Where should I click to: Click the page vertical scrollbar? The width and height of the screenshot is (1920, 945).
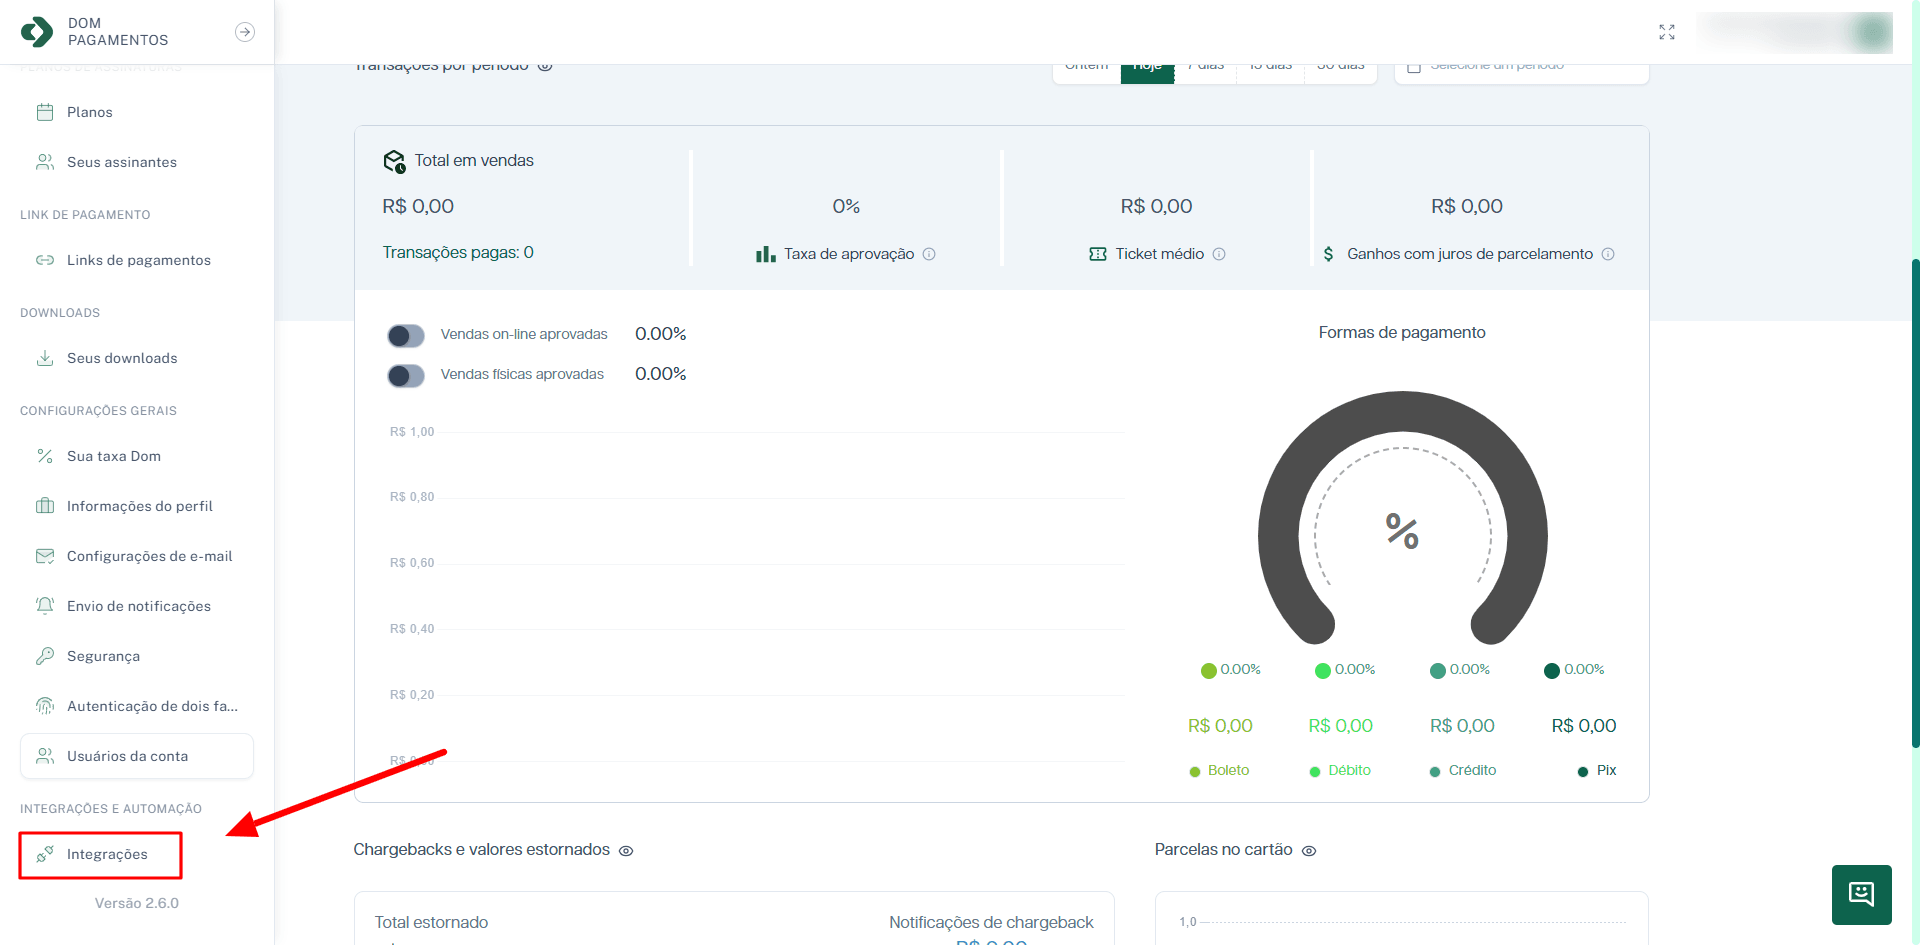pyautogui.click(x=1914, y=500)
